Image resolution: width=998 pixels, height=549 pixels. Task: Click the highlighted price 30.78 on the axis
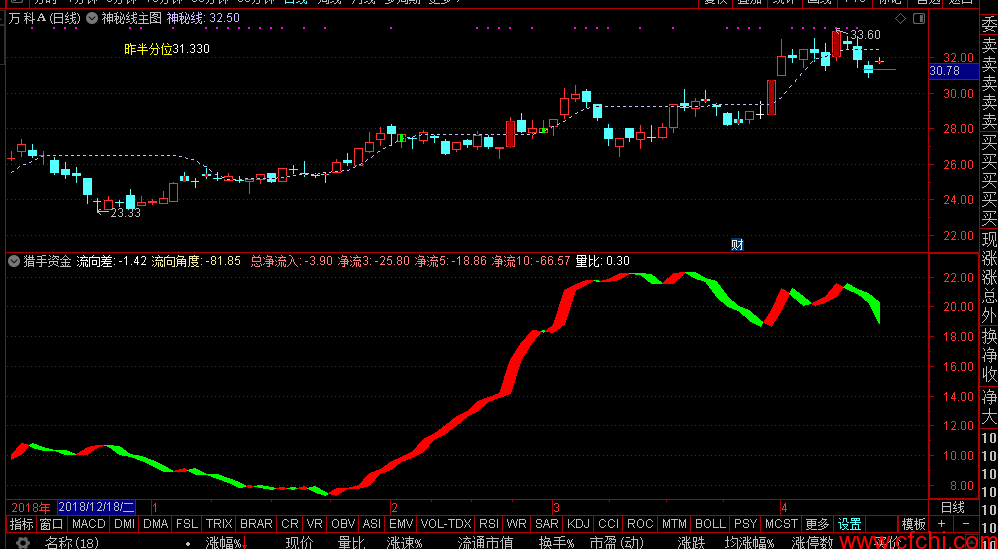pyautogui.click(x=945, y=71)
